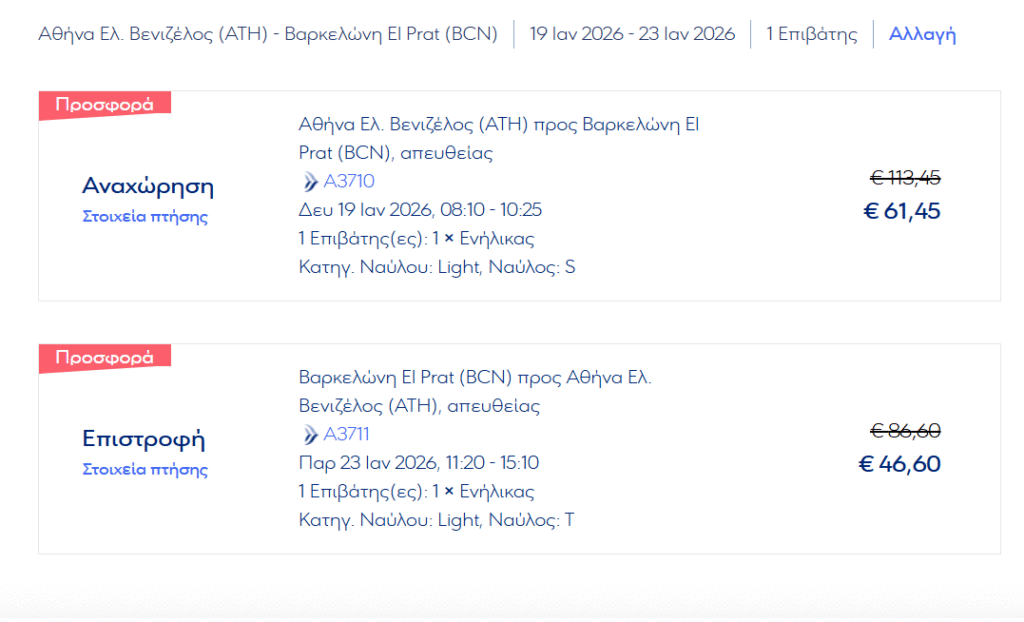Click the crossed-out price € 113,45

tap(905, 178)
